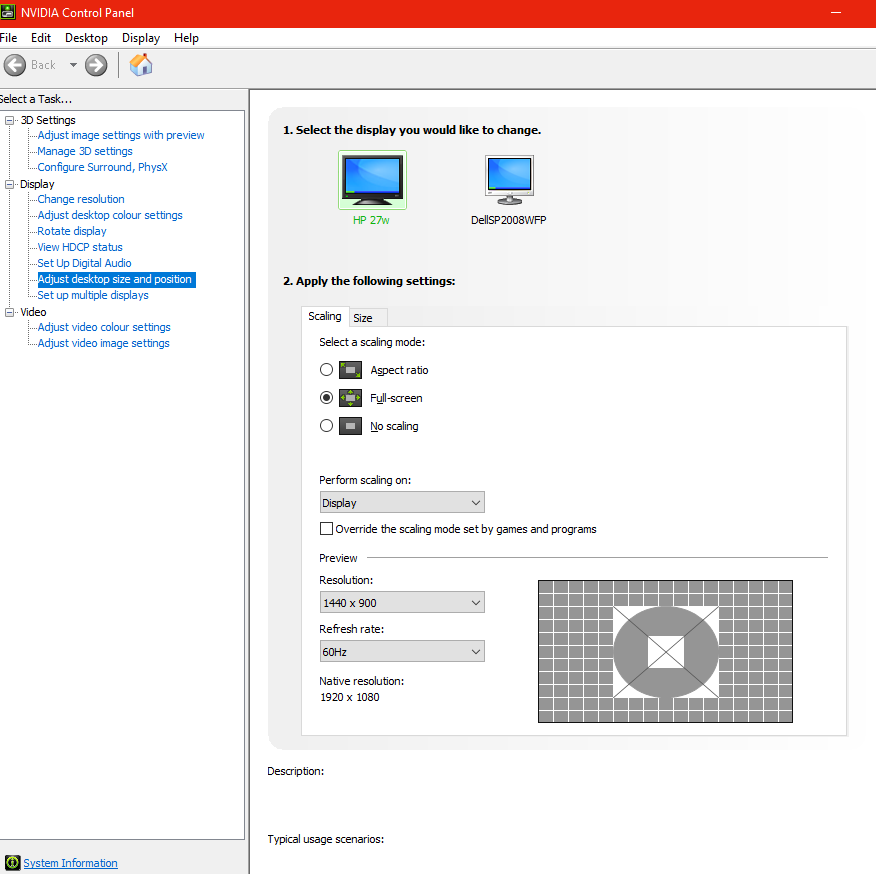Open Adjust video colour settings
Image resolution: width=876 pixels, height=874 pixels.
coord(104,327)
